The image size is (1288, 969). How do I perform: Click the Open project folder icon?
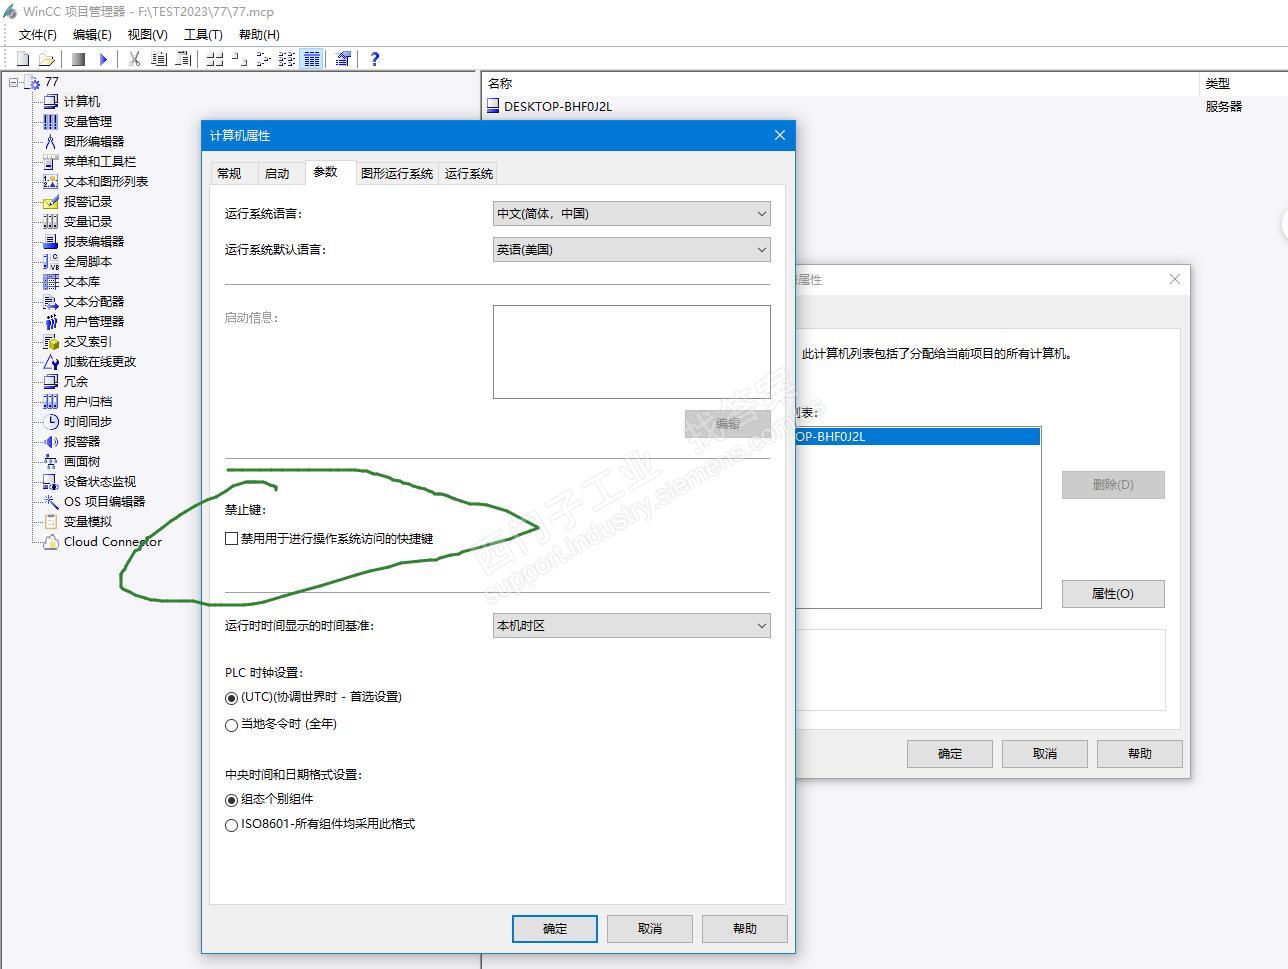tap(46, 59)
